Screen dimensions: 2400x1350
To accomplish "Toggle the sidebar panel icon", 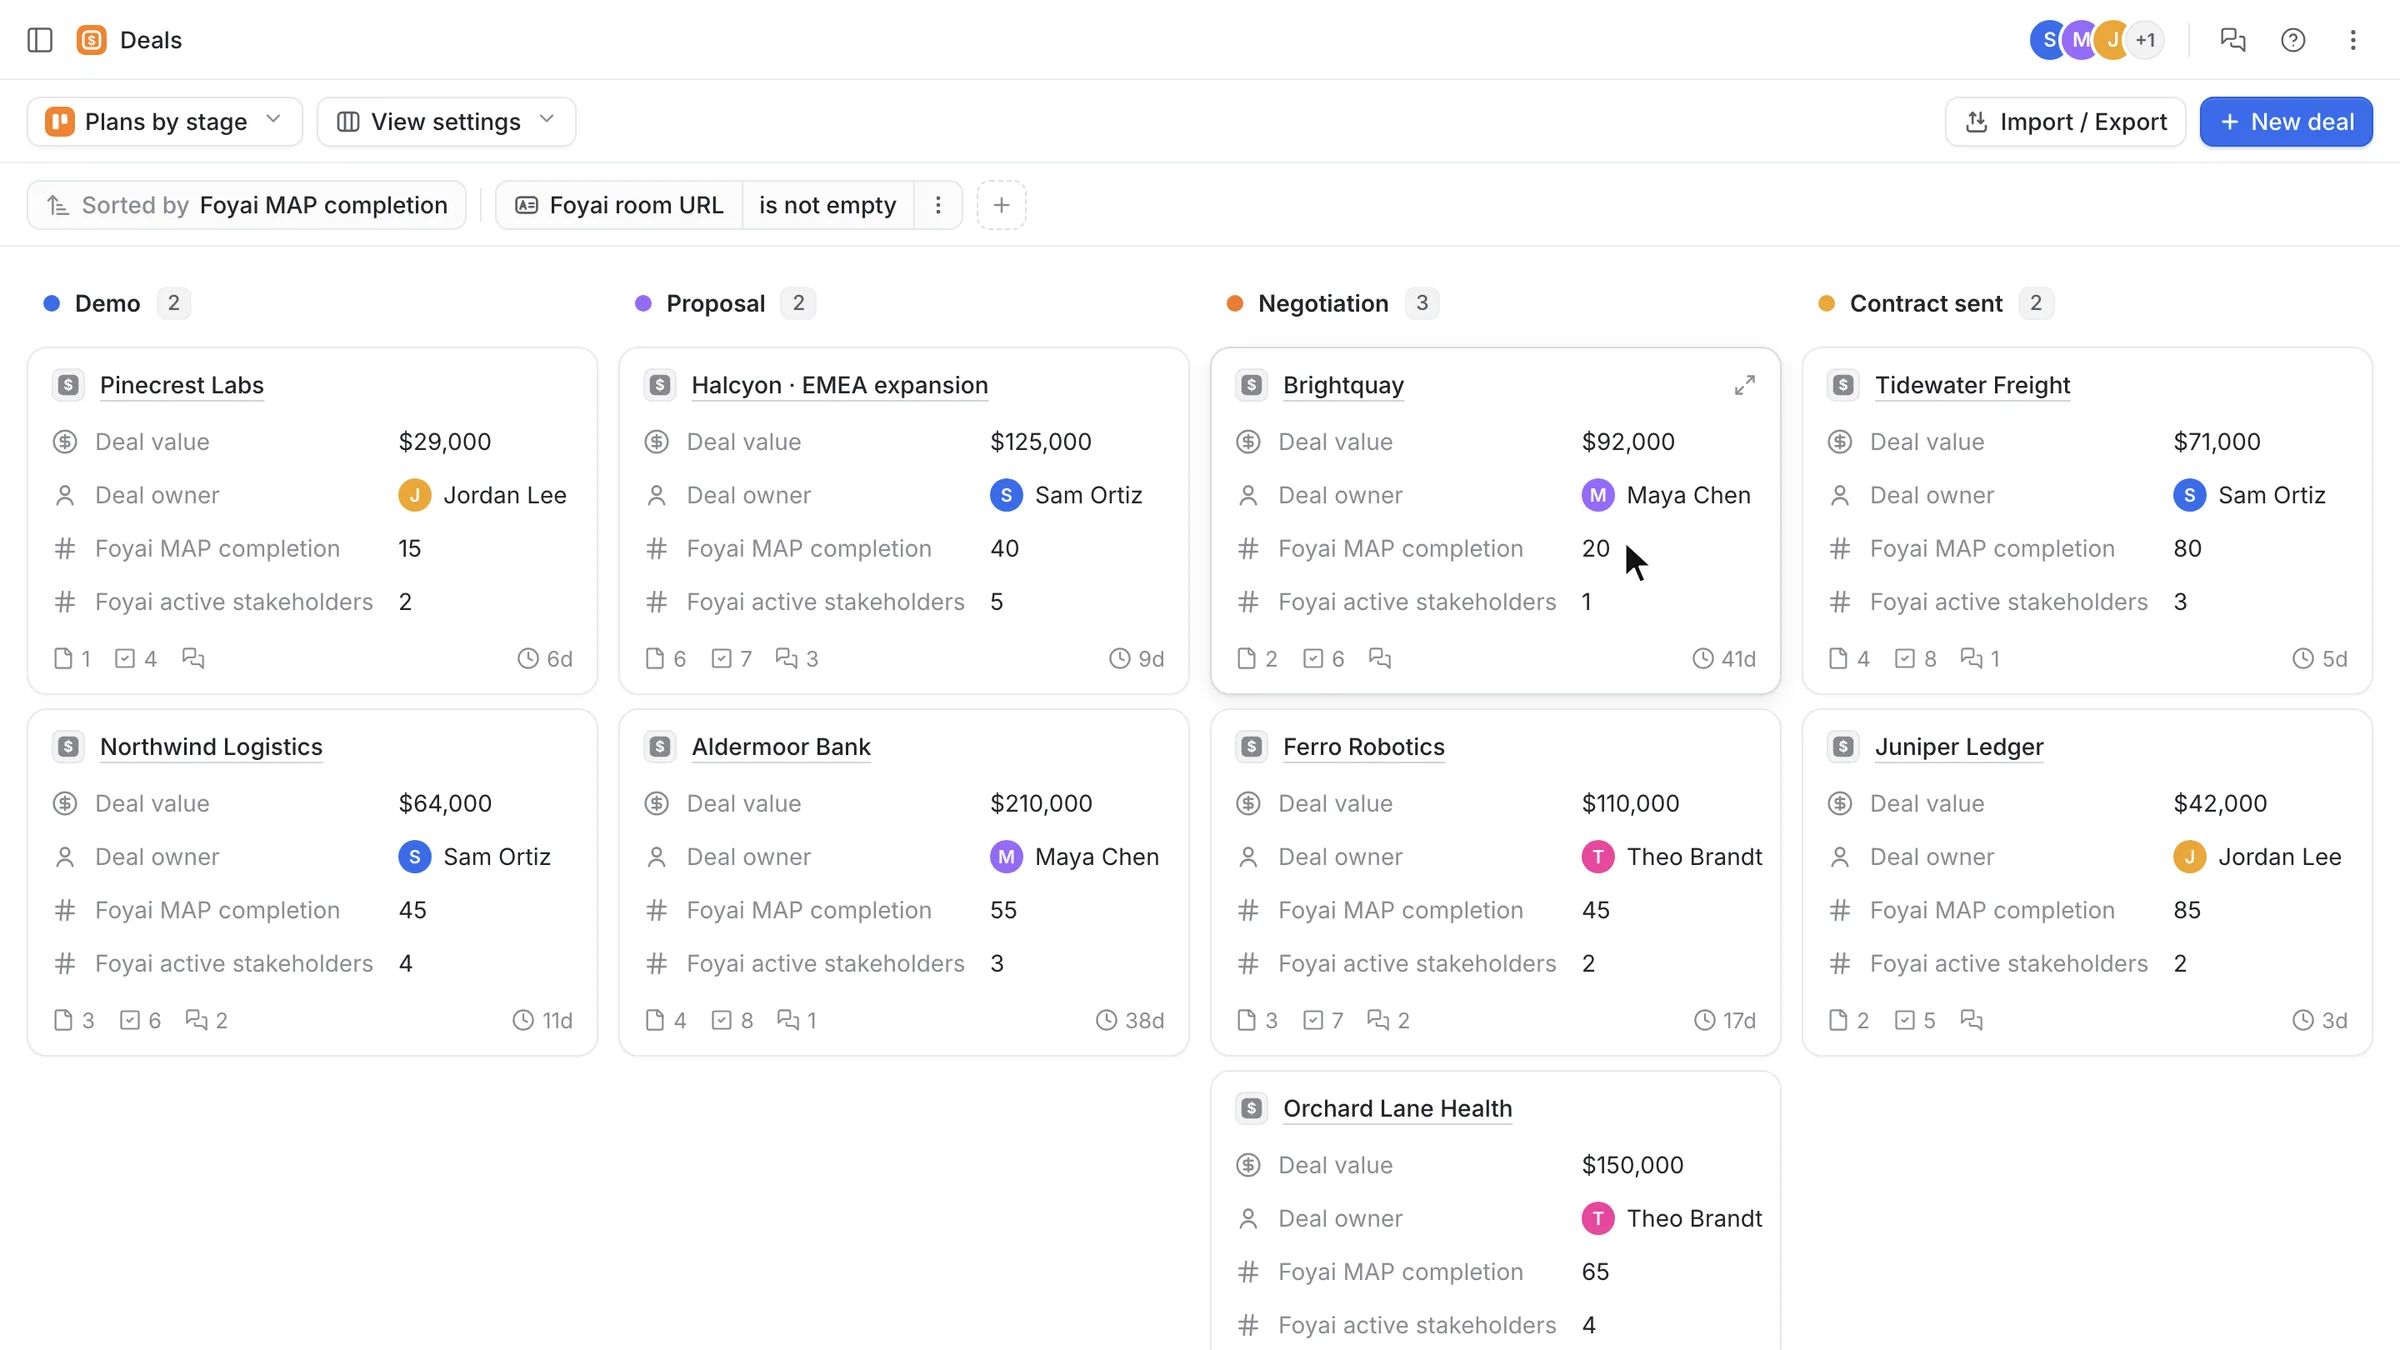I will tap(40, 40).
